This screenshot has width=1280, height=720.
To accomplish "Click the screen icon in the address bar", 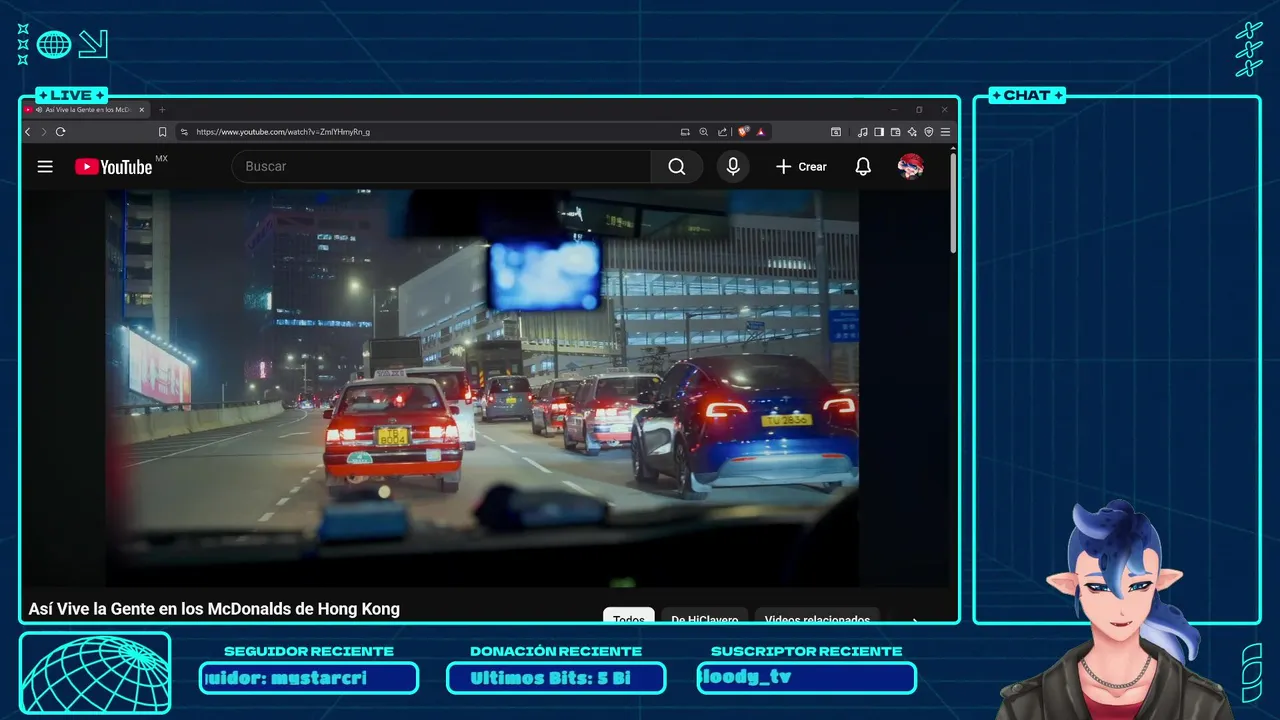I will click(685, 132).
